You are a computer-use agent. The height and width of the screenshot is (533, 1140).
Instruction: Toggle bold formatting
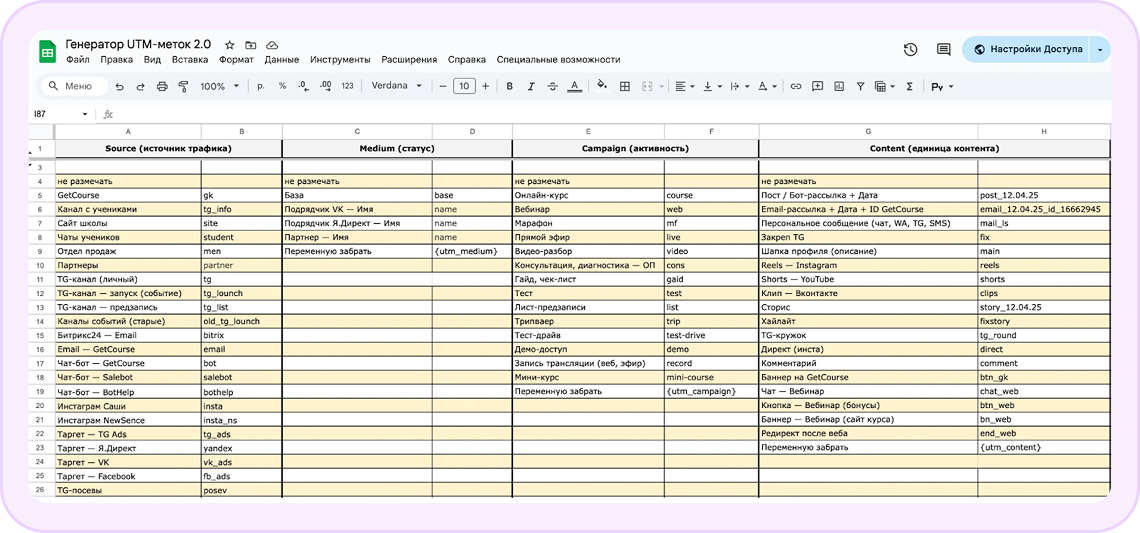tap(509, 87)
